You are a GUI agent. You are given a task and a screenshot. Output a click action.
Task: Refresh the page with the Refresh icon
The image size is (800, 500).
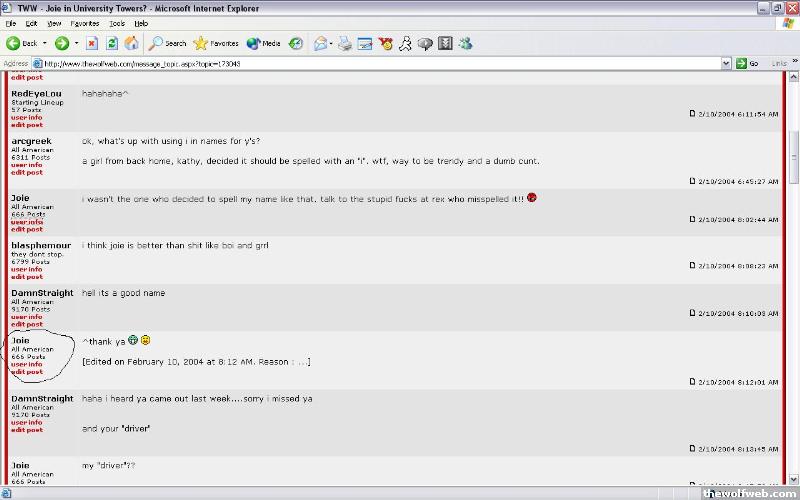click(x=112, y=43)
